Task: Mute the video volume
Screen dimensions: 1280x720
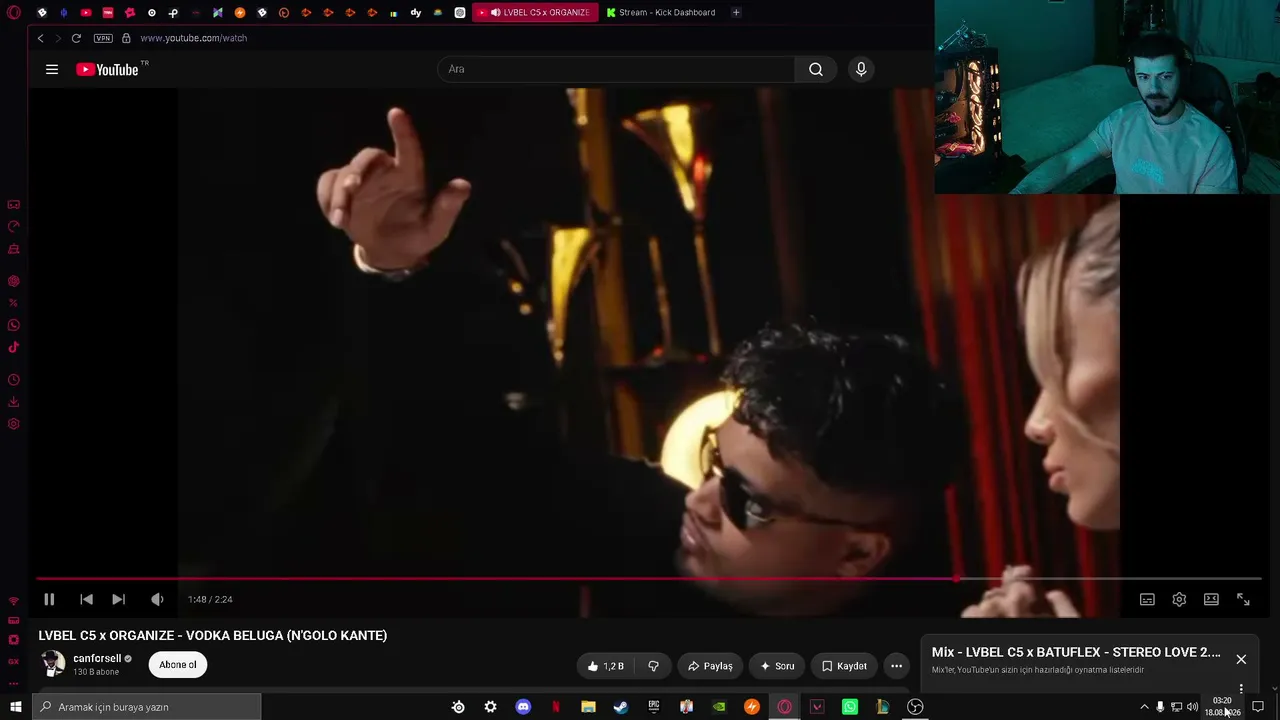Action: coord(157,599)
